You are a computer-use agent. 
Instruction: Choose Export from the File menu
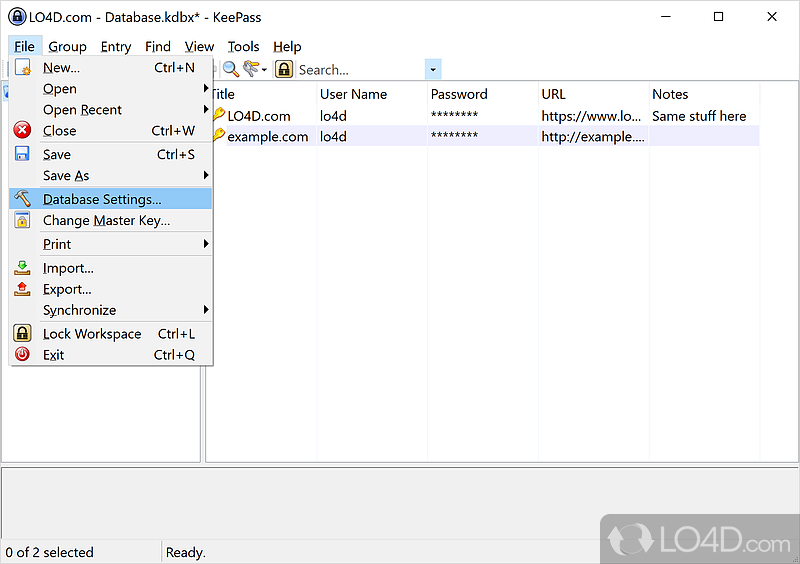click(x=68, y=289)
